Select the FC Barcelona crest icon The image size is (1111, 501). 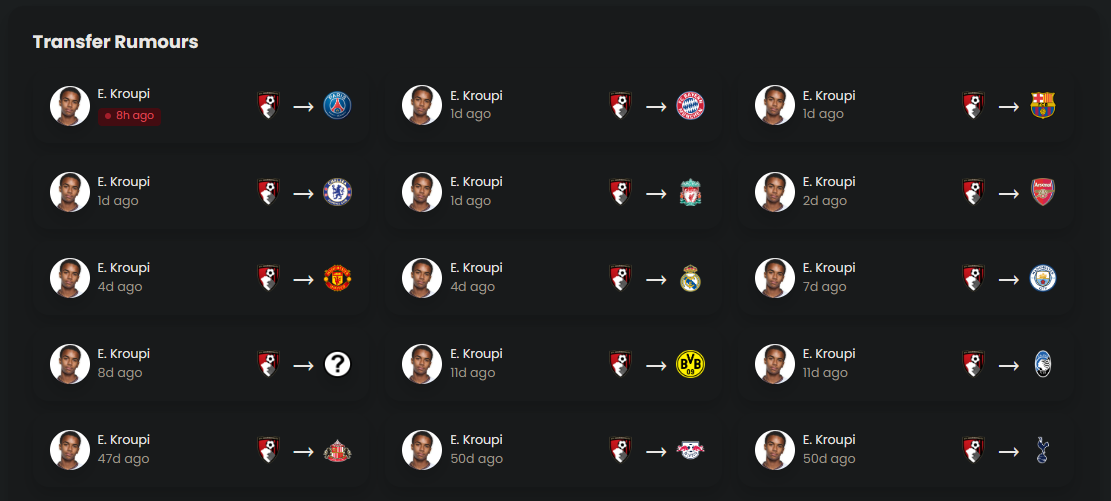(x=1042, y=106)
